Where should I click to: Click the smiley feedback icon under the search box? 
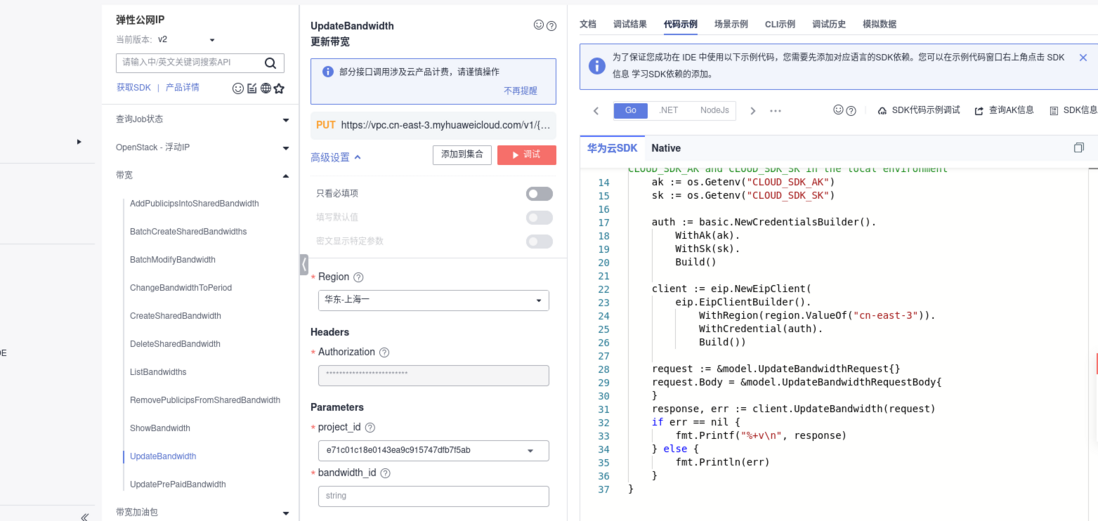237,88
